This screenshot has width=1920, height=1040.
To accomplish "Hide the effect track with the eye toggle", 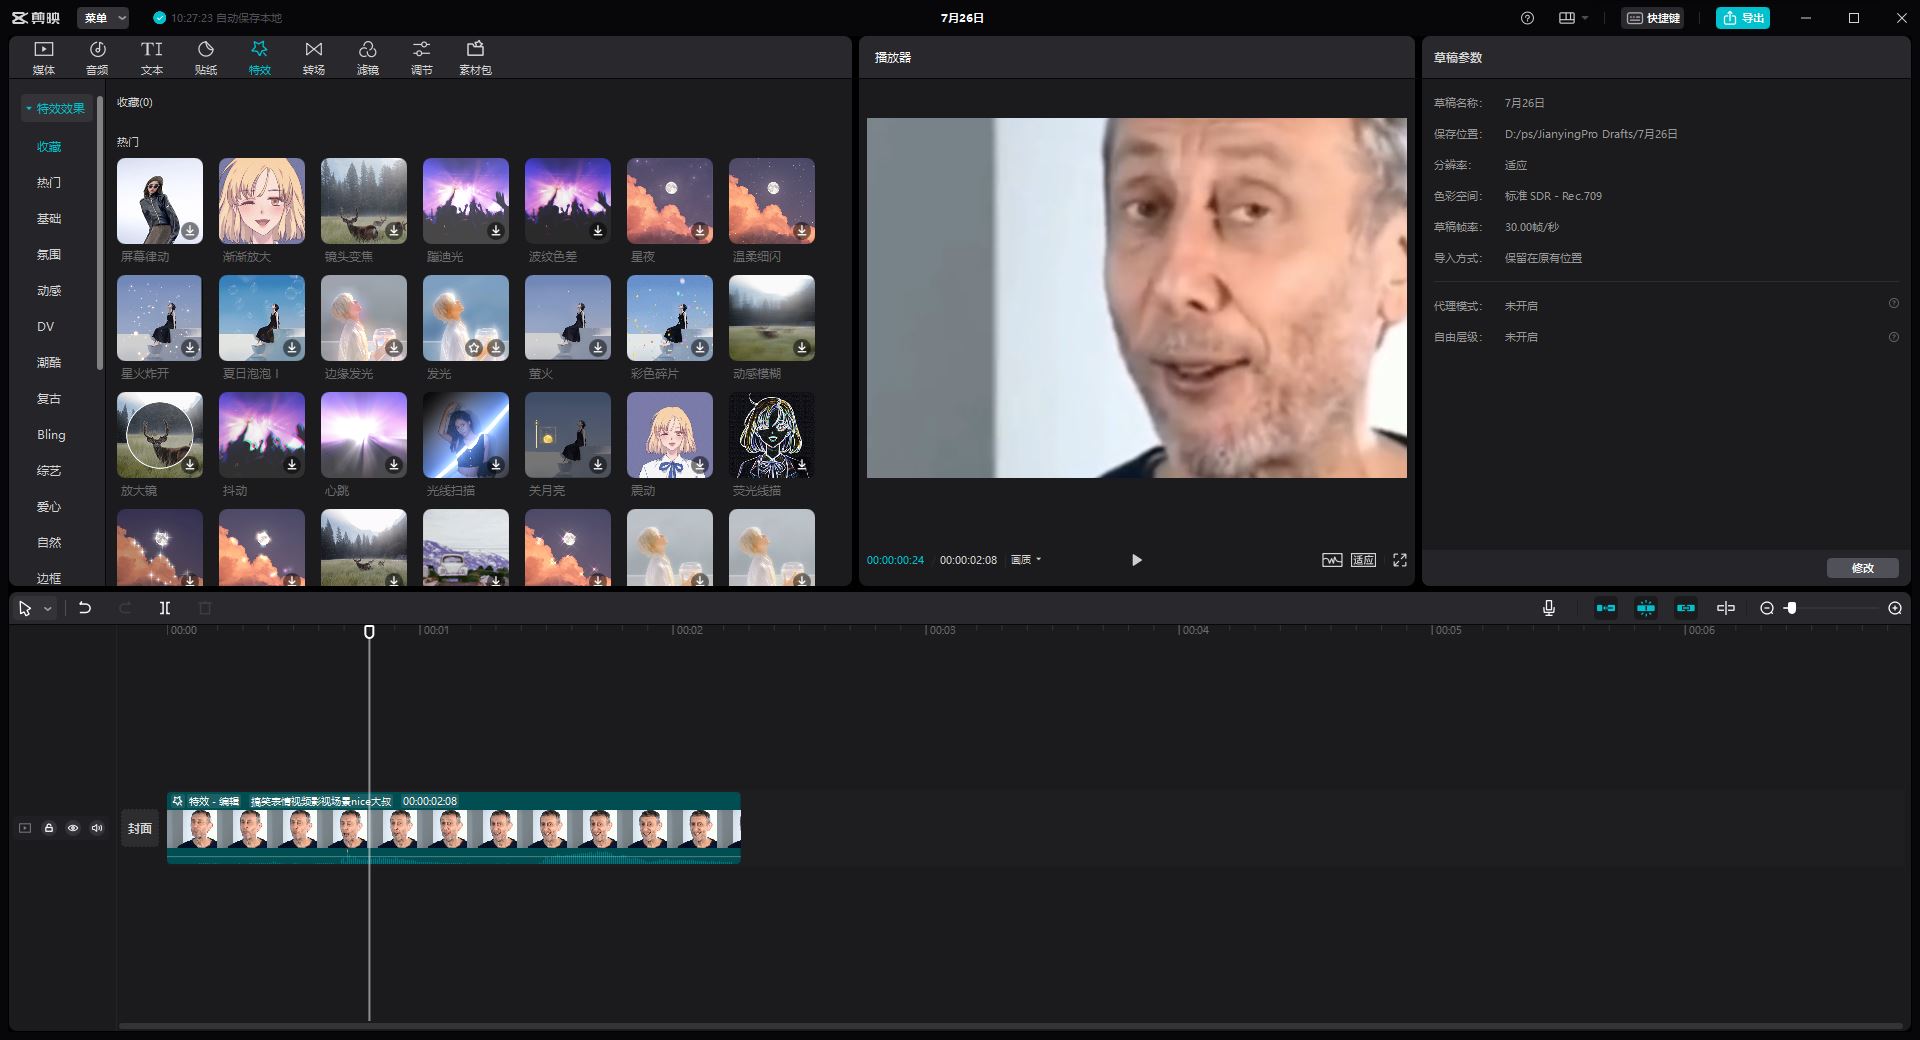I will pos(73,828).
